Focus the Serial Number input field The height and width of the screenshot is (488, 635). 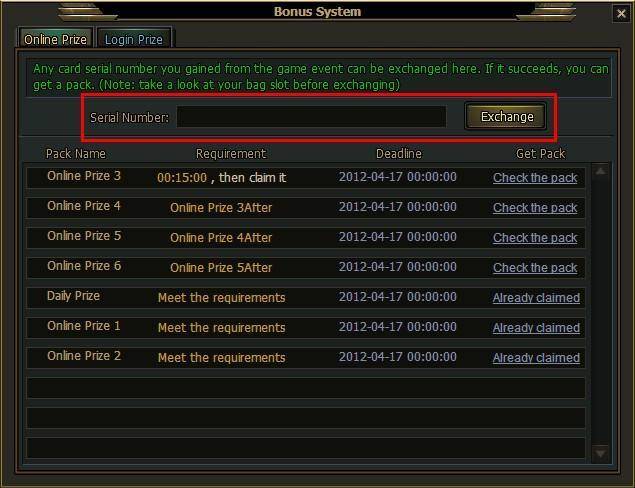pos(311,117)
